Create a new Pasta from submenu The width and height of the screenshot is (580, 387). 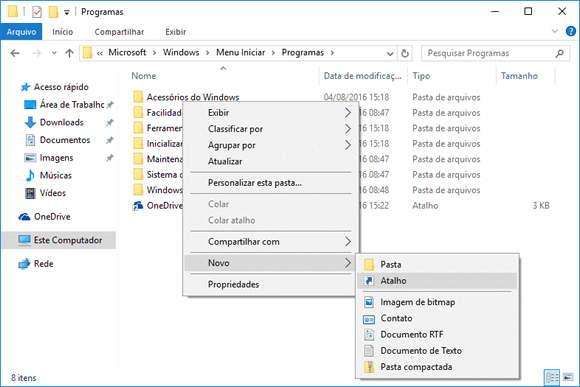[437, 265]
